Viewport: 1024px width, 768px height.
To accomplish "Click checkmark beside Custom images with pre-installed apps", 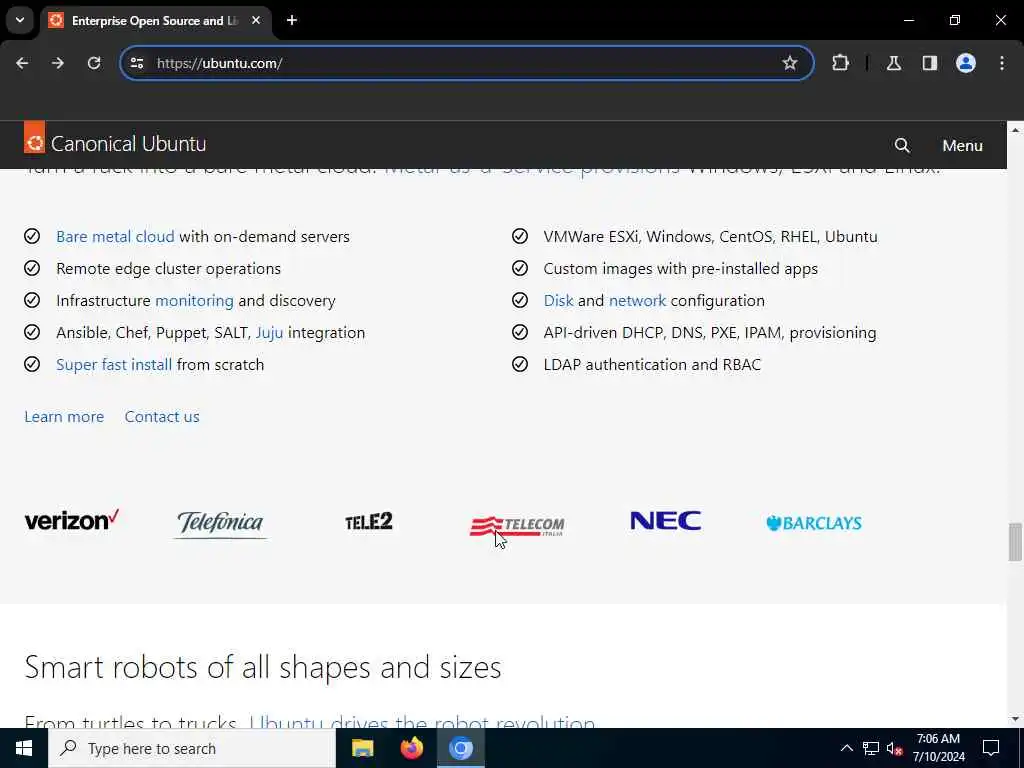I will point(520,268).
